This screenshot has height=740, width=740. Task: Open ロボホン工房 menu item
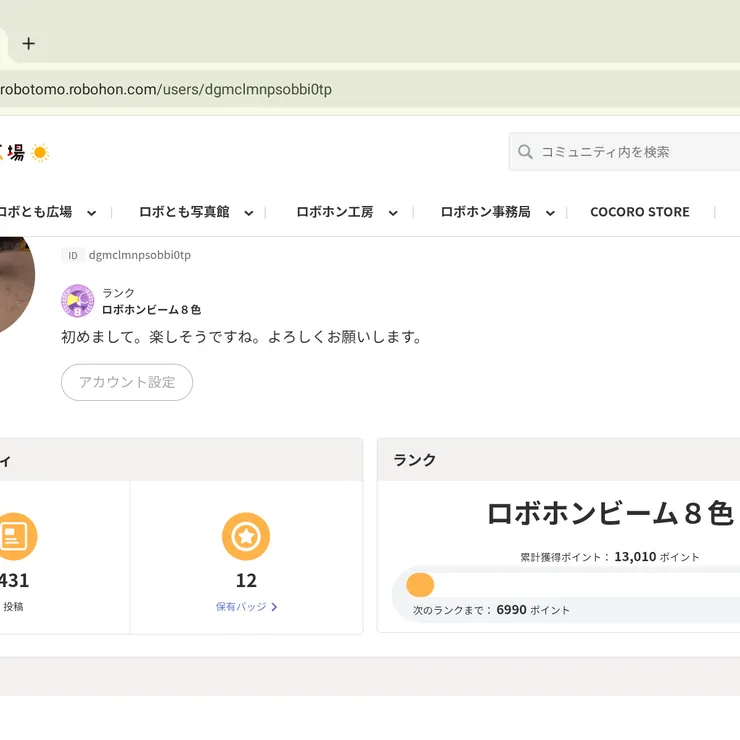tap(335, 212)
